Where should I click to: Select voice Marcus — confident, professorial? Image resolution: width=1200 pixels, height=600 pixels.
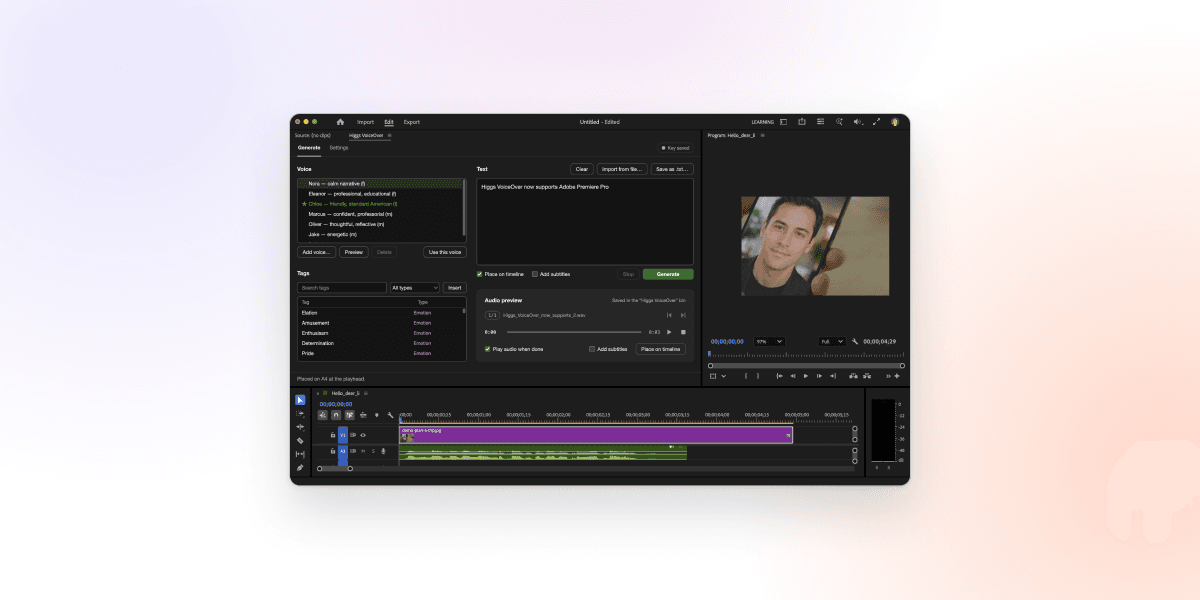point(380,214)
